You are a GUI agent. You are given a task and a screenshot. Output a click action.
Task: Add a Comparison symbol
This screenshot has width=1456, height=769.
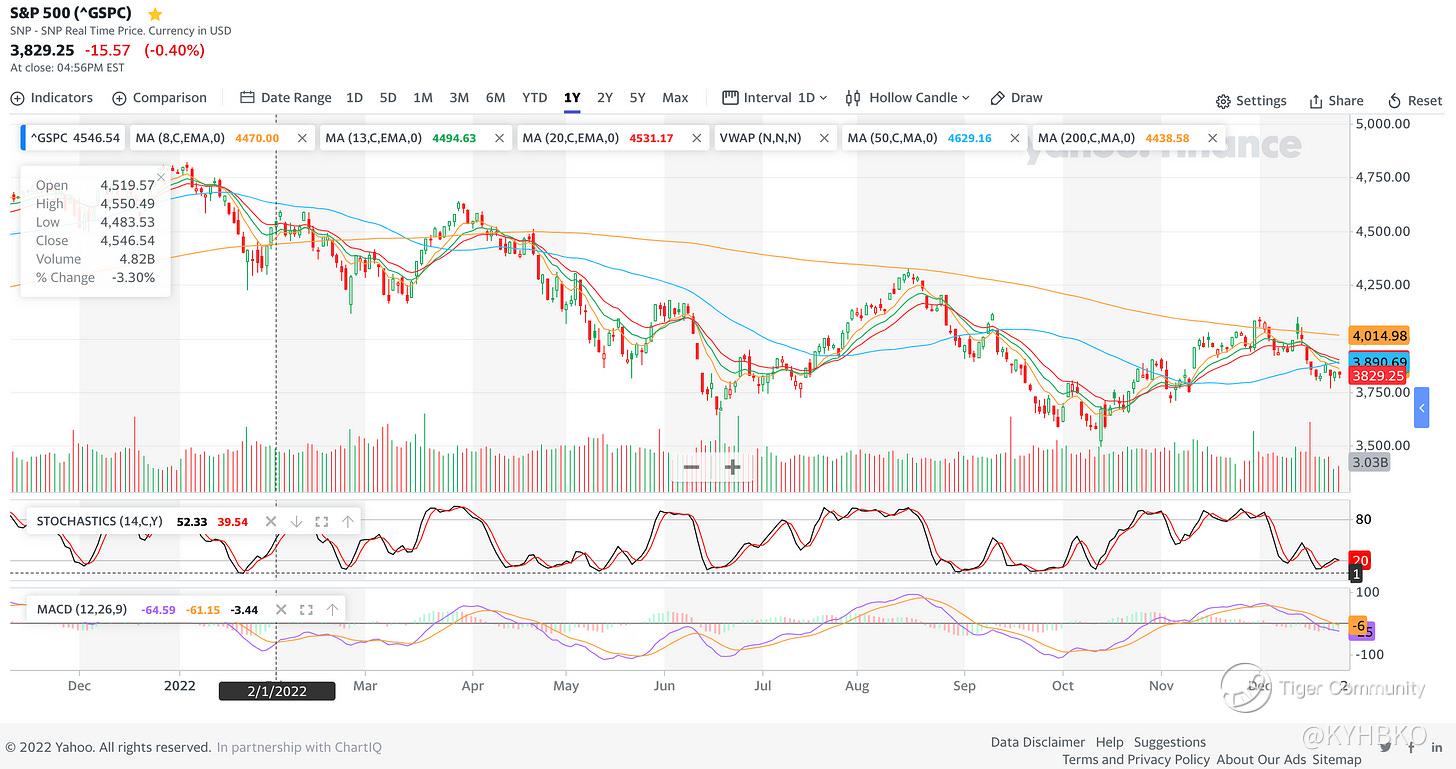159,98
